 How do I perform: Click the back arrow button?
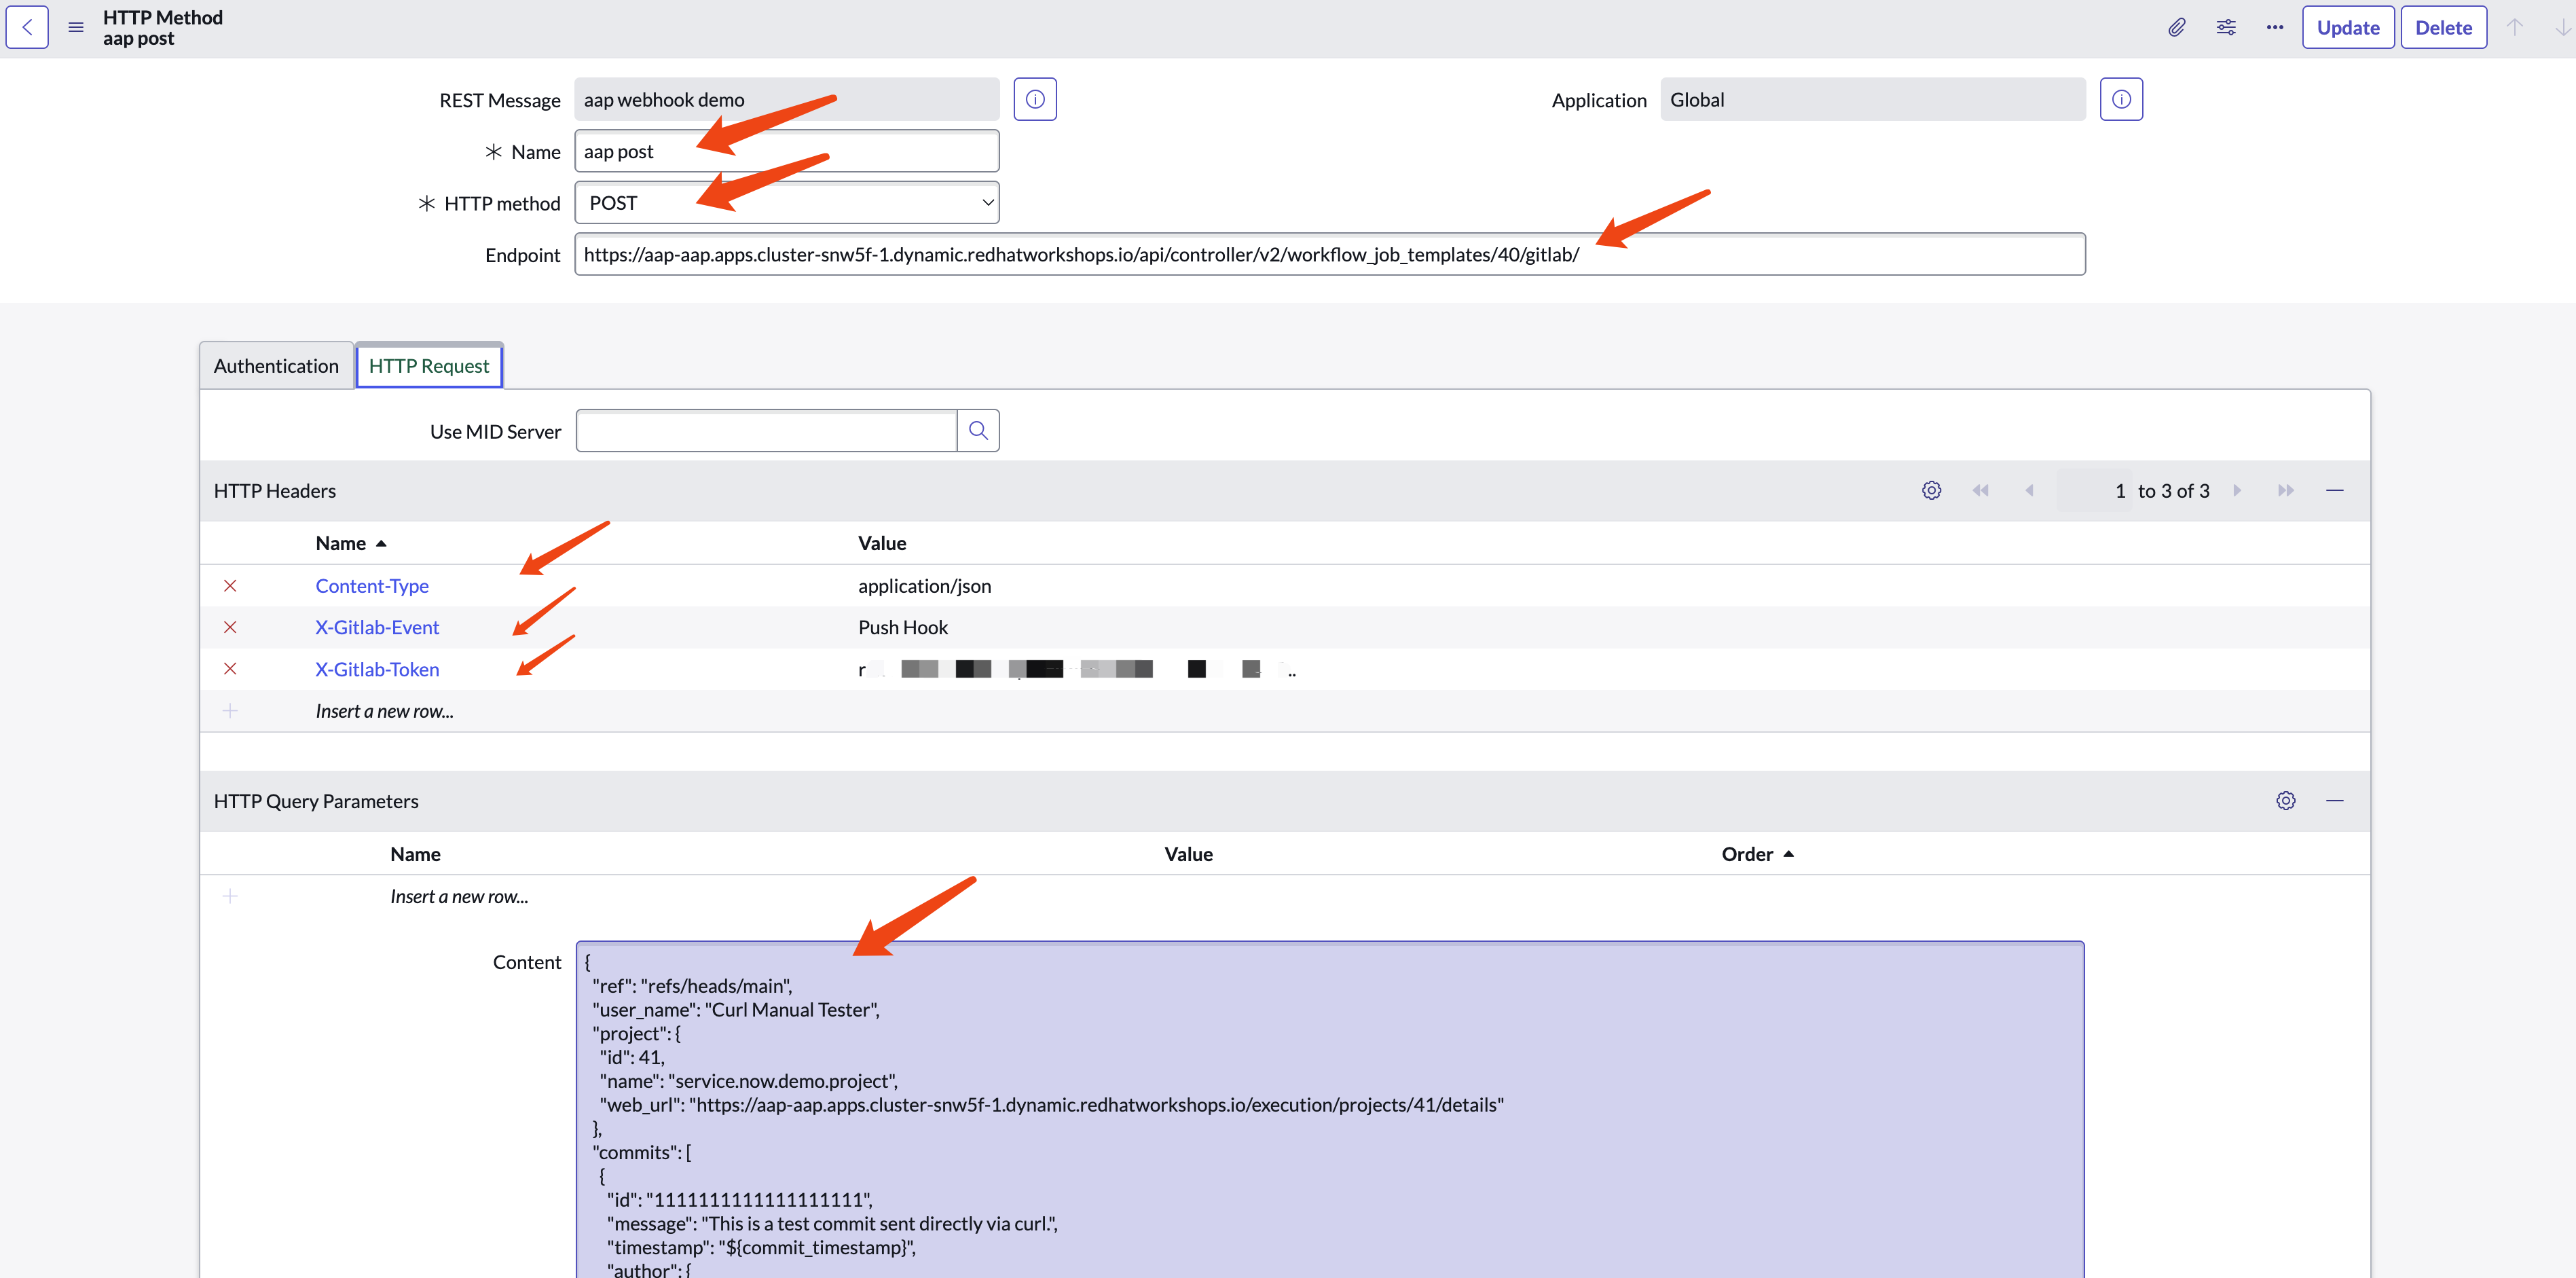tap(27, 27)
